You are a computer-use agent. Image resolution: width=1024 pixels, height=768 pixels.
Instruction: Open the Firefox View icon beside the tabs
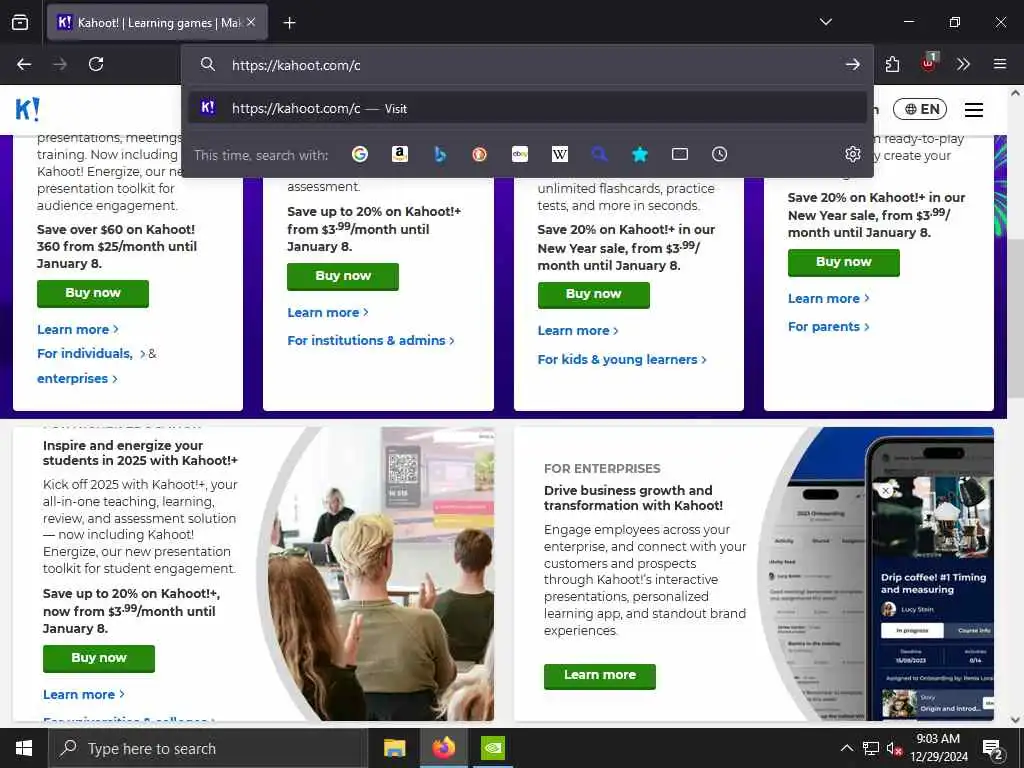(x=20, y=22)
